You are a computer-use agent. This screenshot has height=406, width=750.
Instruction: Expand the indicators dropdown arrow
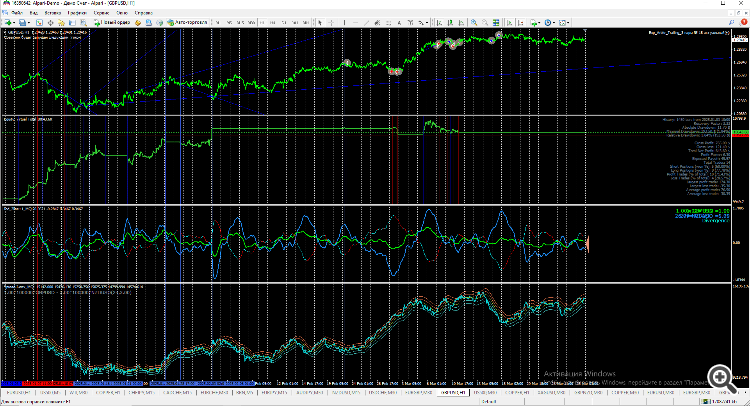[x=540, y=22]
